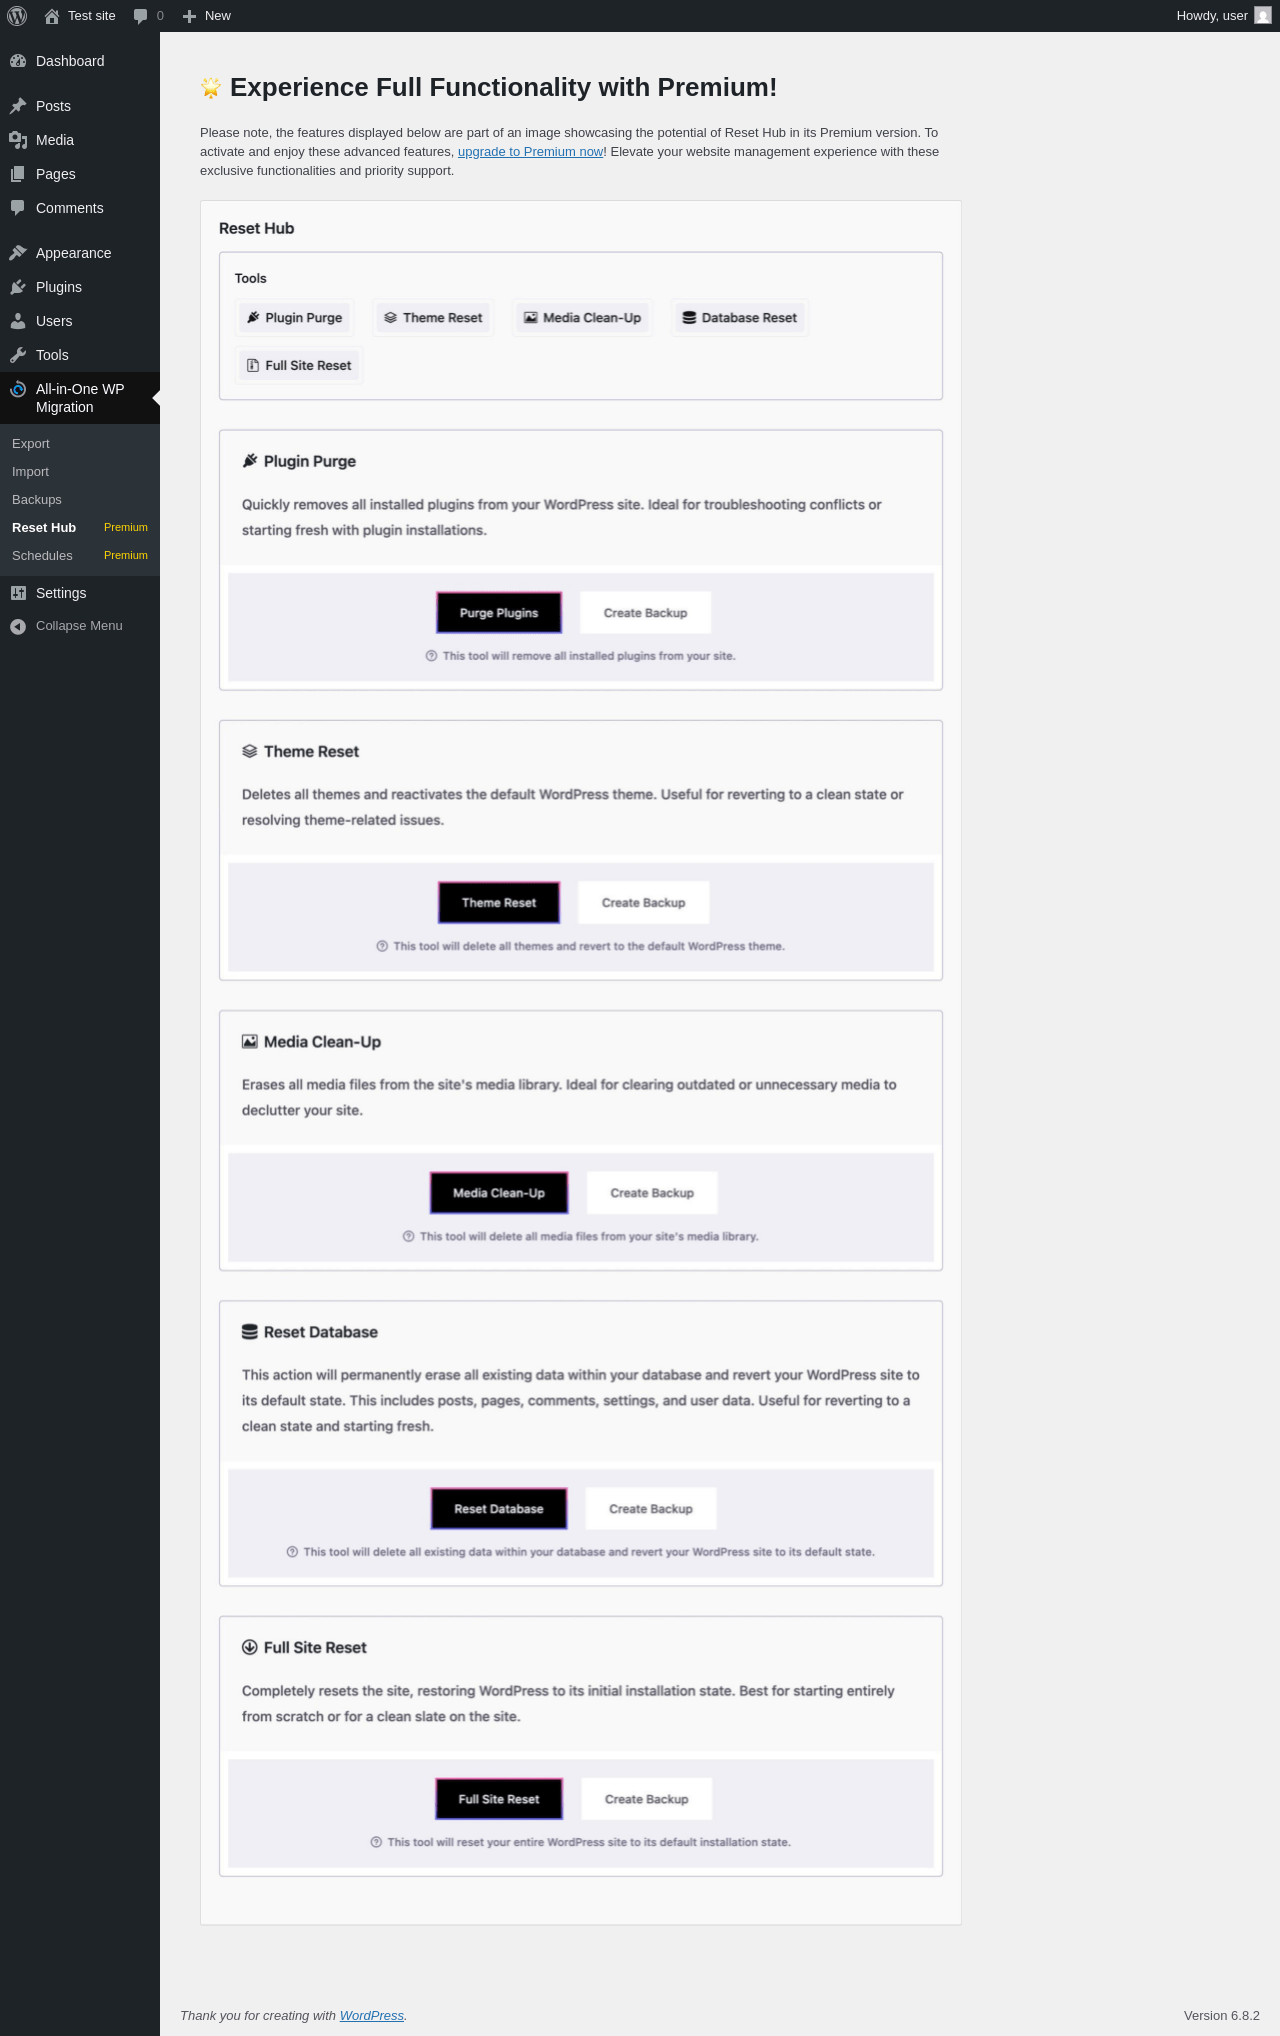Select the Backups submenu item
The height and width of the screenshot is (2036, 1280).
click(37, 500)
